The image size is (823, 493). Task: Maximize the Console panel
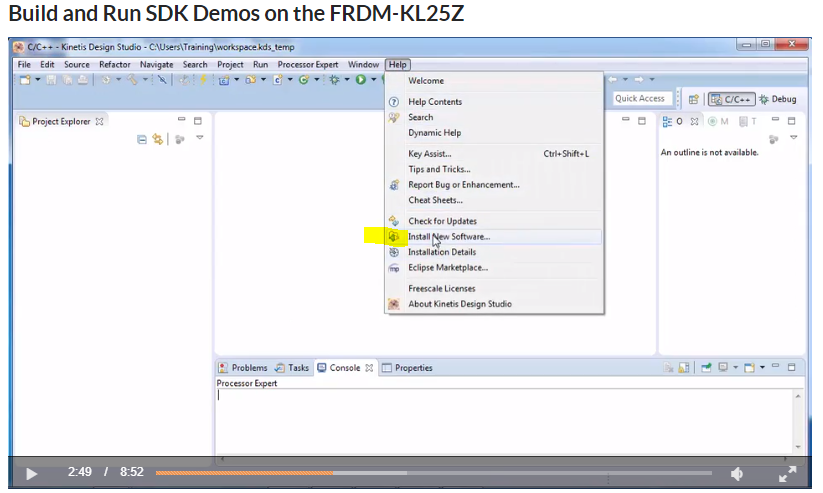(x=792, y=367)
